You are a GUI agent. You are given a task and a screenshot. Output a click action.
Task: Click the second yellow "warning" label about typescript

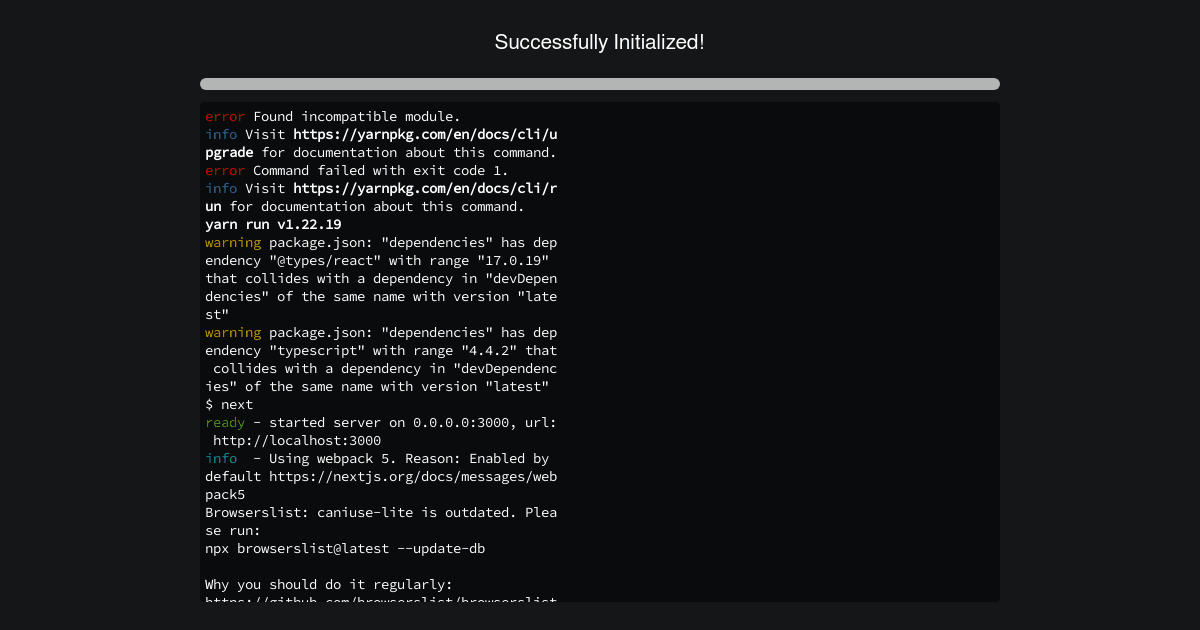(x=233, y=332)
